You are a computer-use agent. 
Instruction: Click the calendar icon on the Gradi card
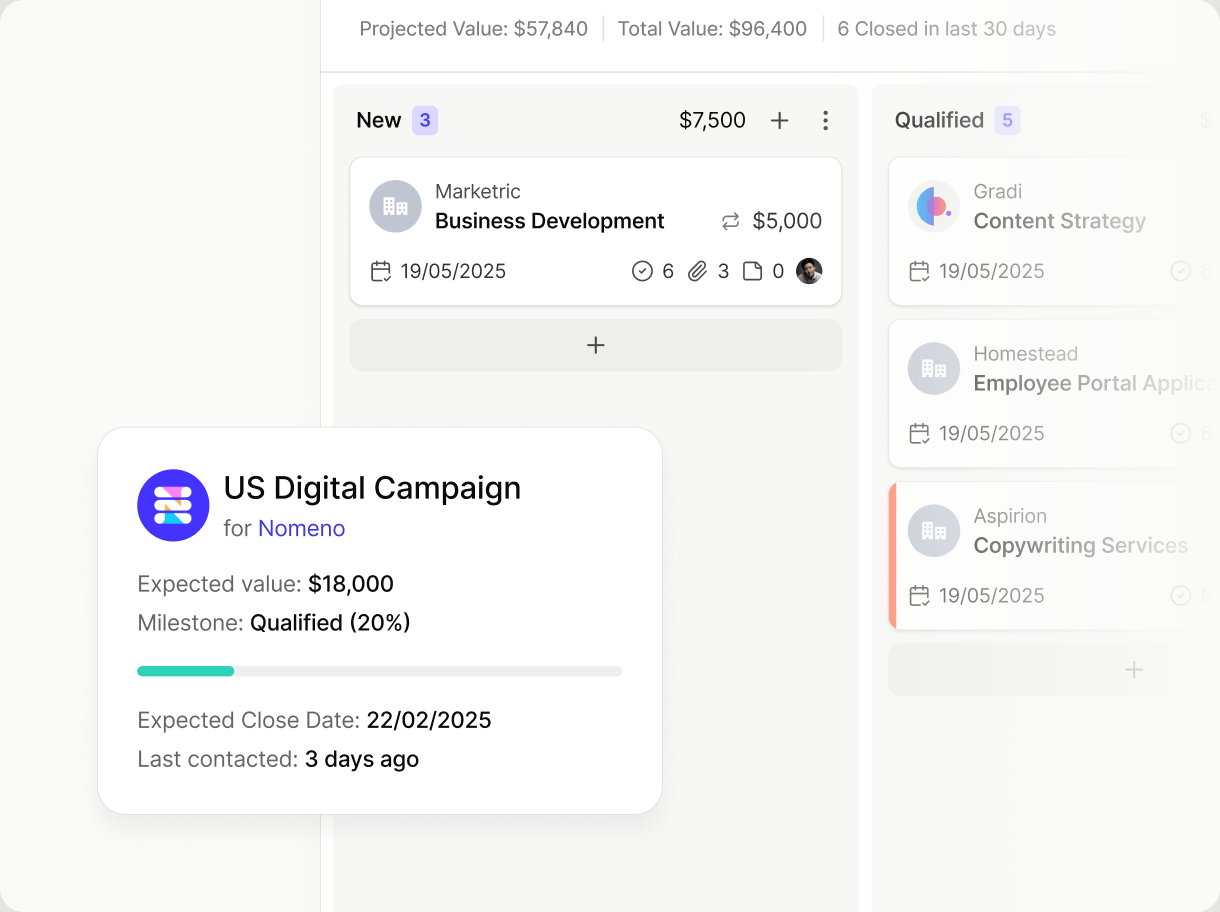(x=919, y=271)
